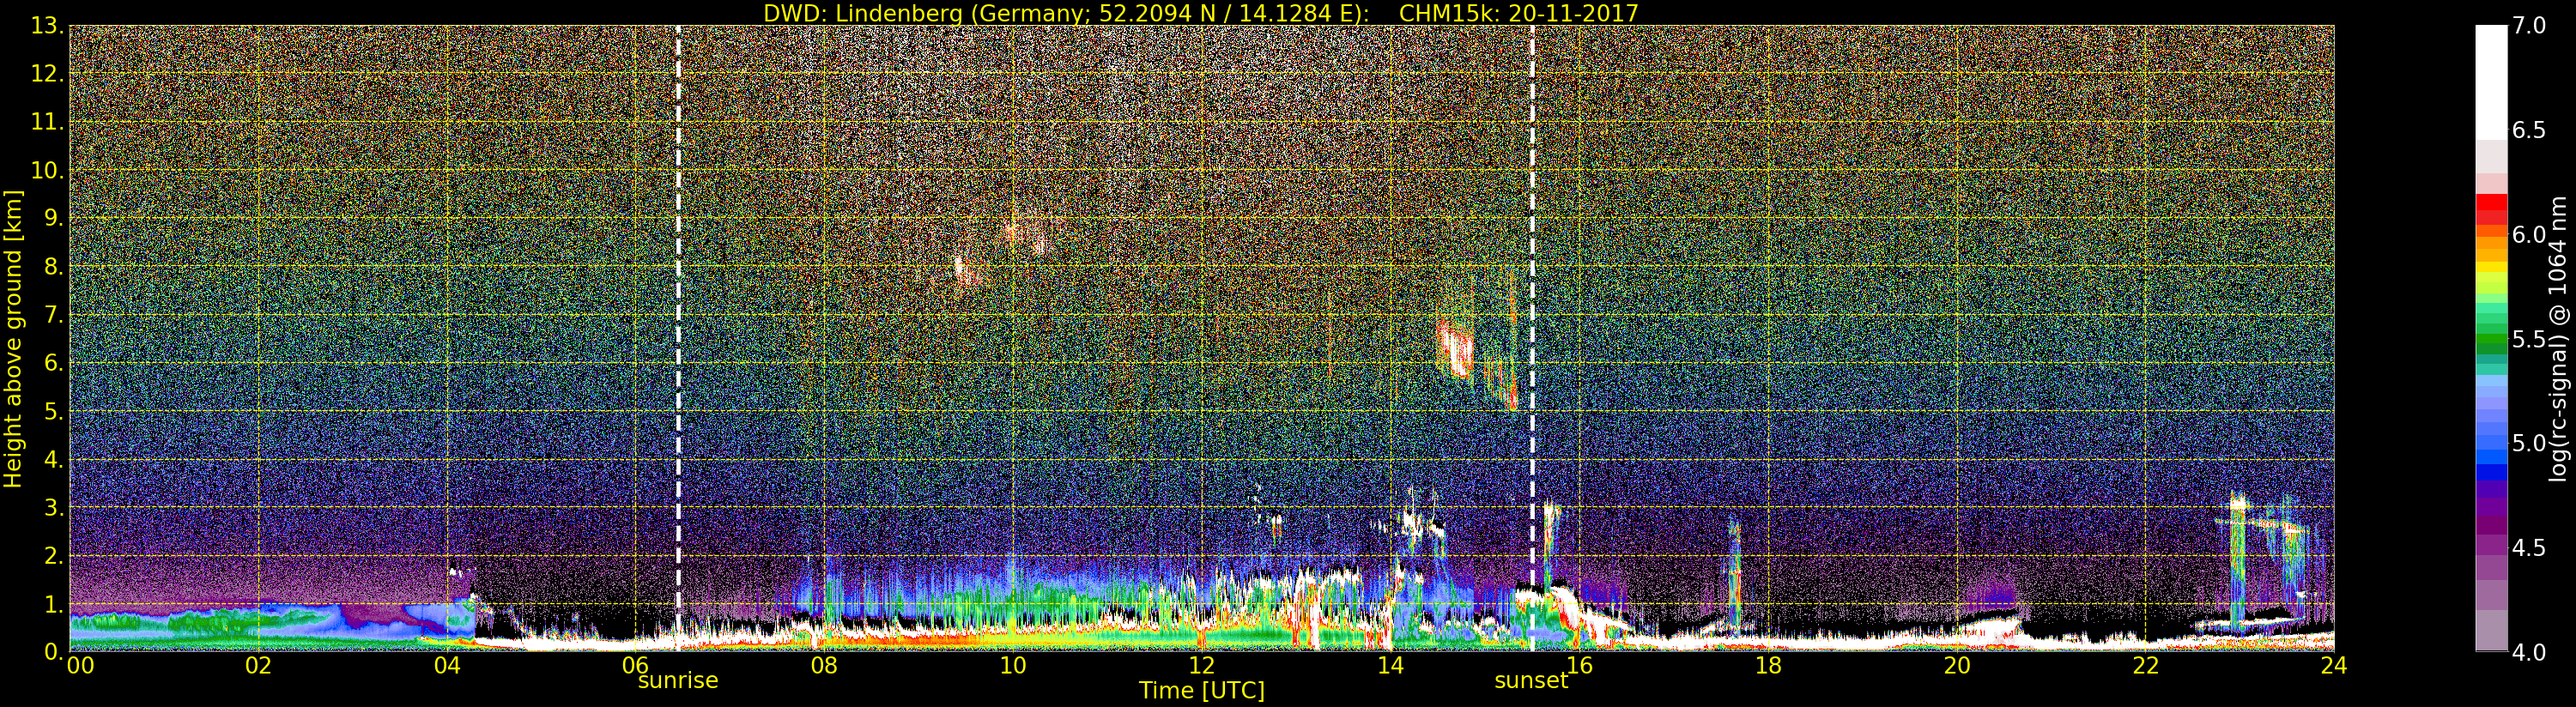Click the height axis tick label 13.
The height and width of the screenshot is (707, 2576).
(46, 26)
